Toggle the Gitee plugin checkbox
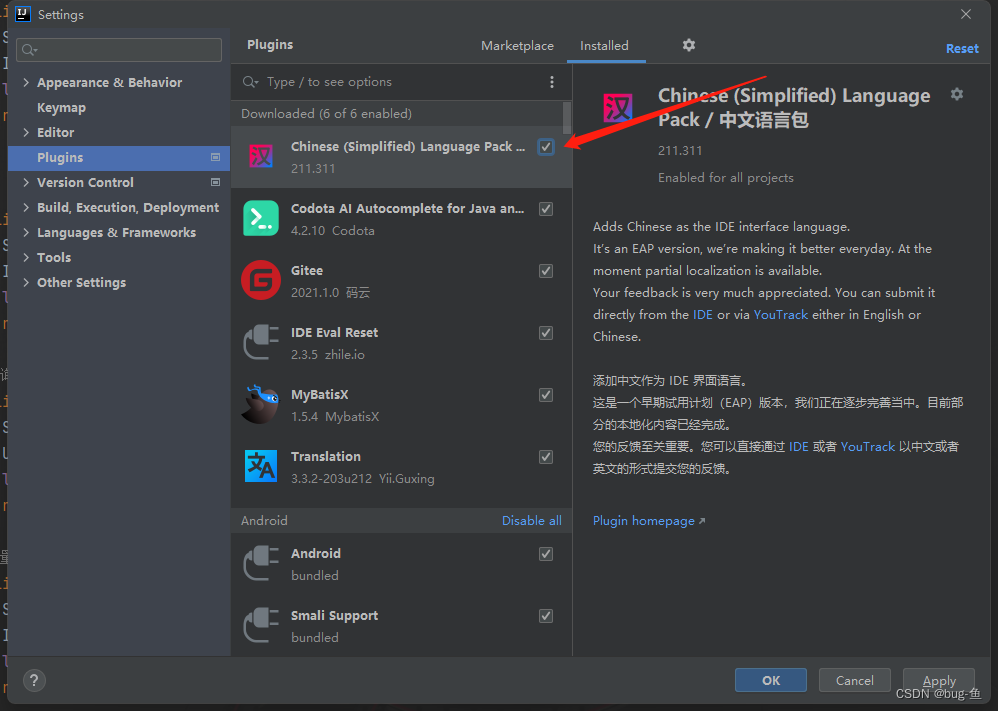The image size is (998, 711). coord(545,271)
